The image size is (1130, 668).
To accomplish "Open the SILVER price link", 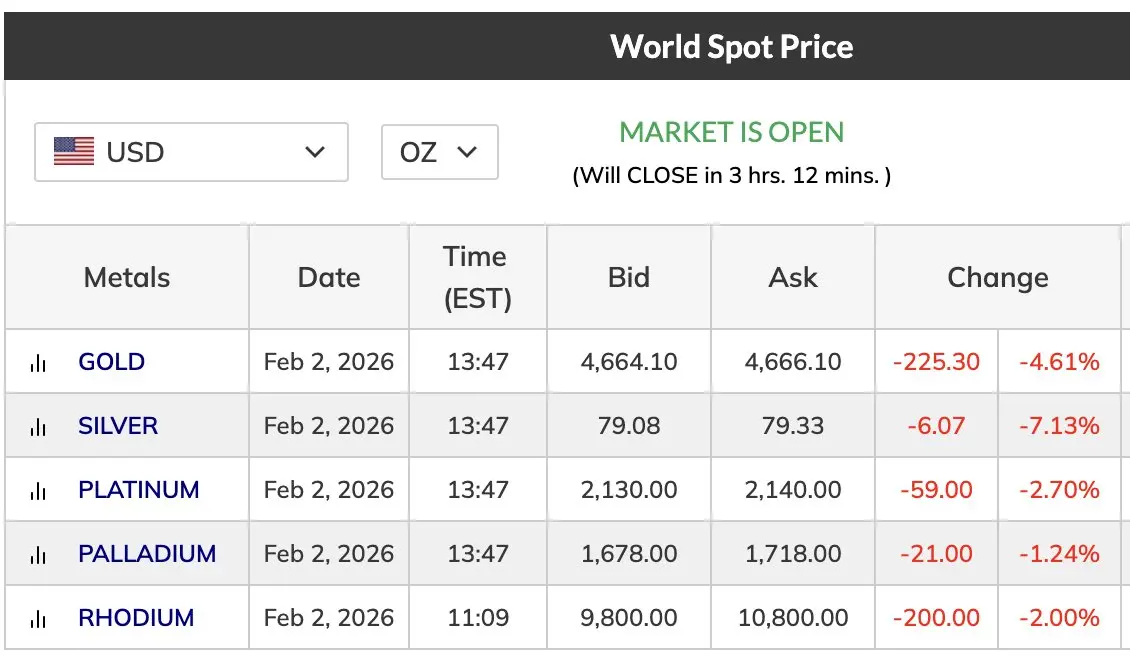I will 118,426.
